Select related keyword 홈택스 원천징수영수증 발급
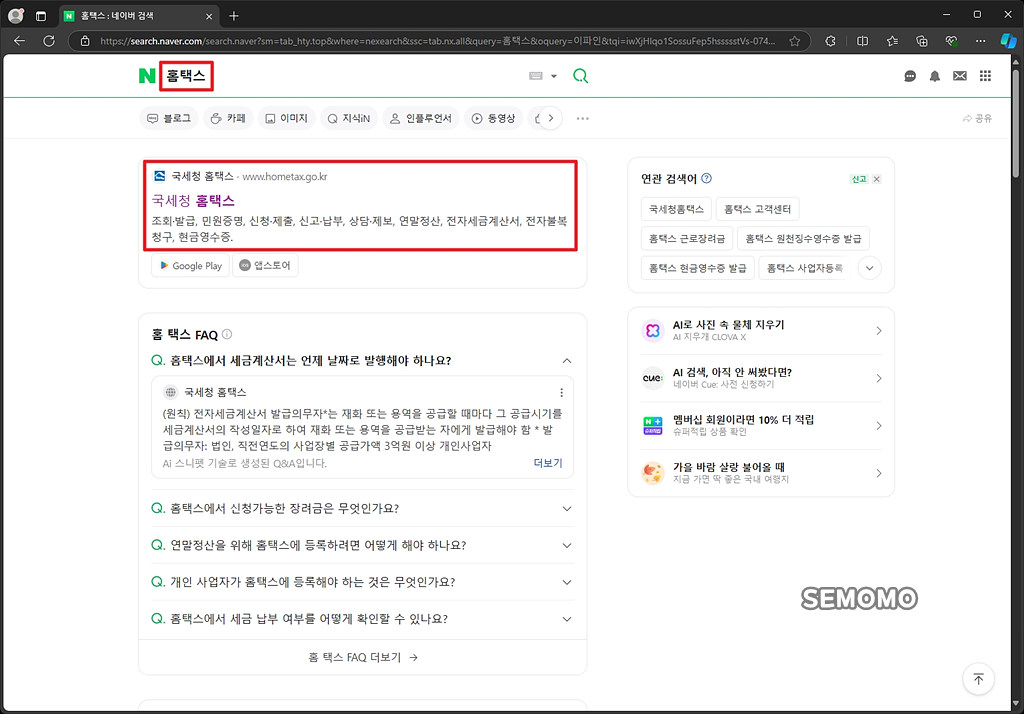The image size is (1024, 714). point(803,238)
